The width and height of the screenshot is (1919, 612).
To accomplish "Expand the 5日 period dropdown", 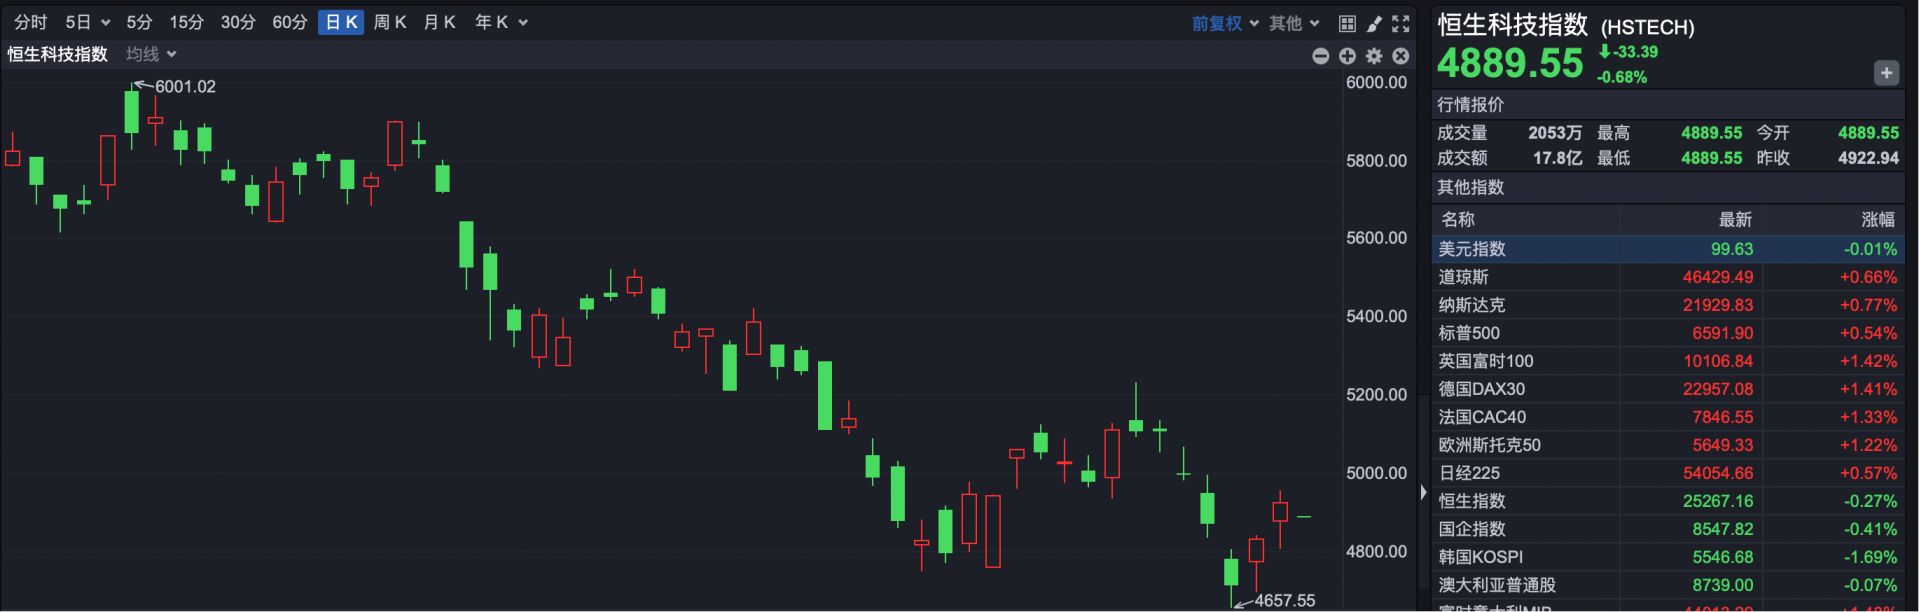I will [87, 22].
